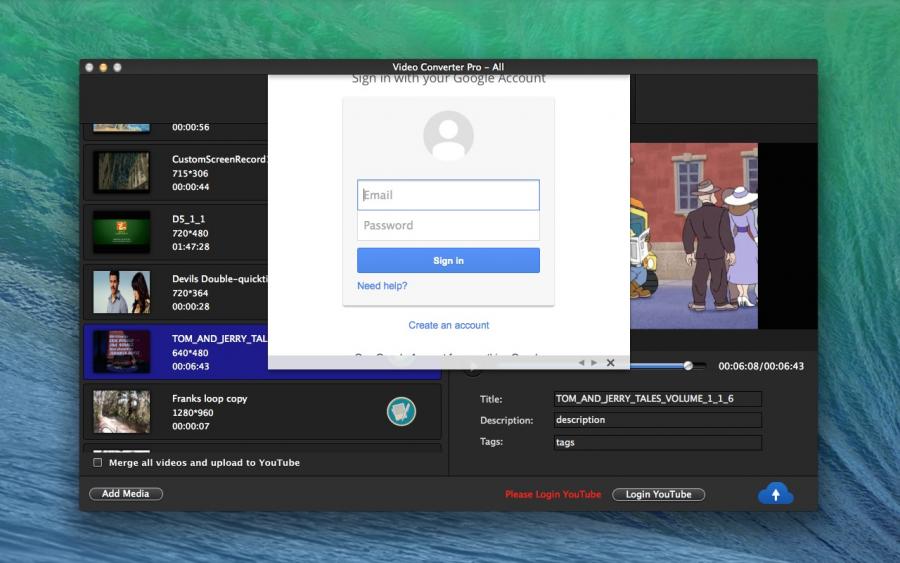Select the TOM_AND_JERRY video thumbnail
The image size is (900, 563).
[122, 352]
